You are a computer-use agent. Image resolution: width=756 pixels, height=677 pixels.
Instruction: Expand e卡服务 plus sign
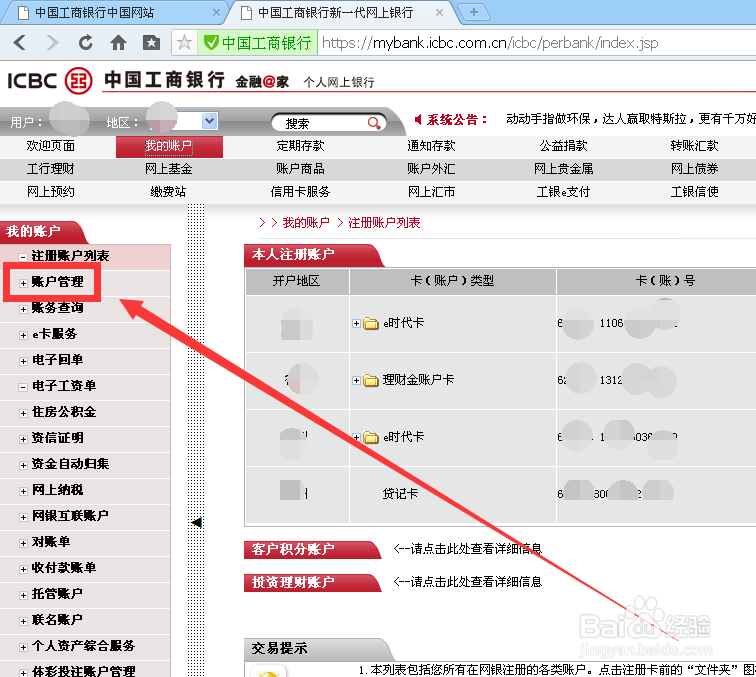tap(23, 335)
